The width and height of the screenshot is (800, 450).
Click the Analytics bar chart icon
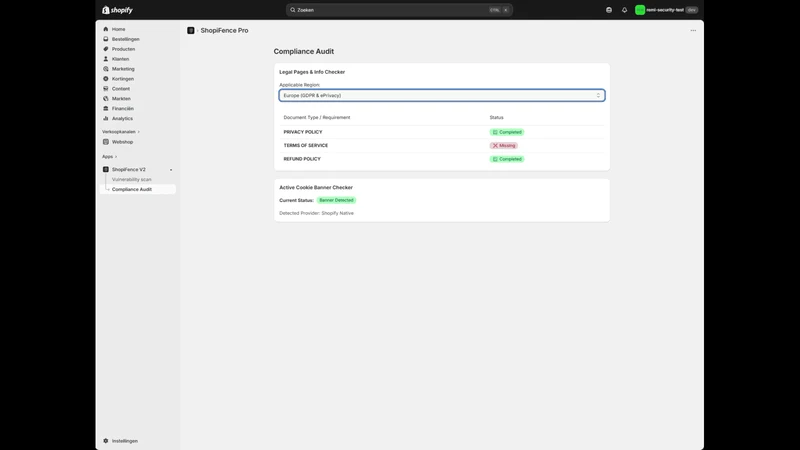[x=106, y=118]
